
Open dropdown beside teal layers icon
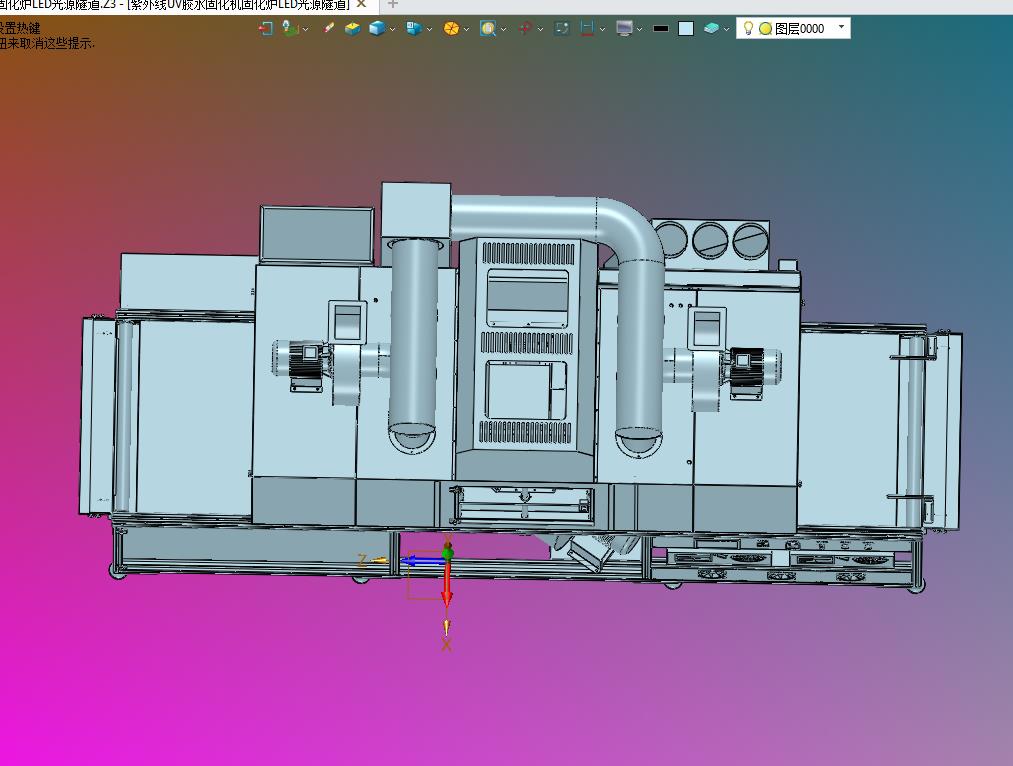(727, 29)
